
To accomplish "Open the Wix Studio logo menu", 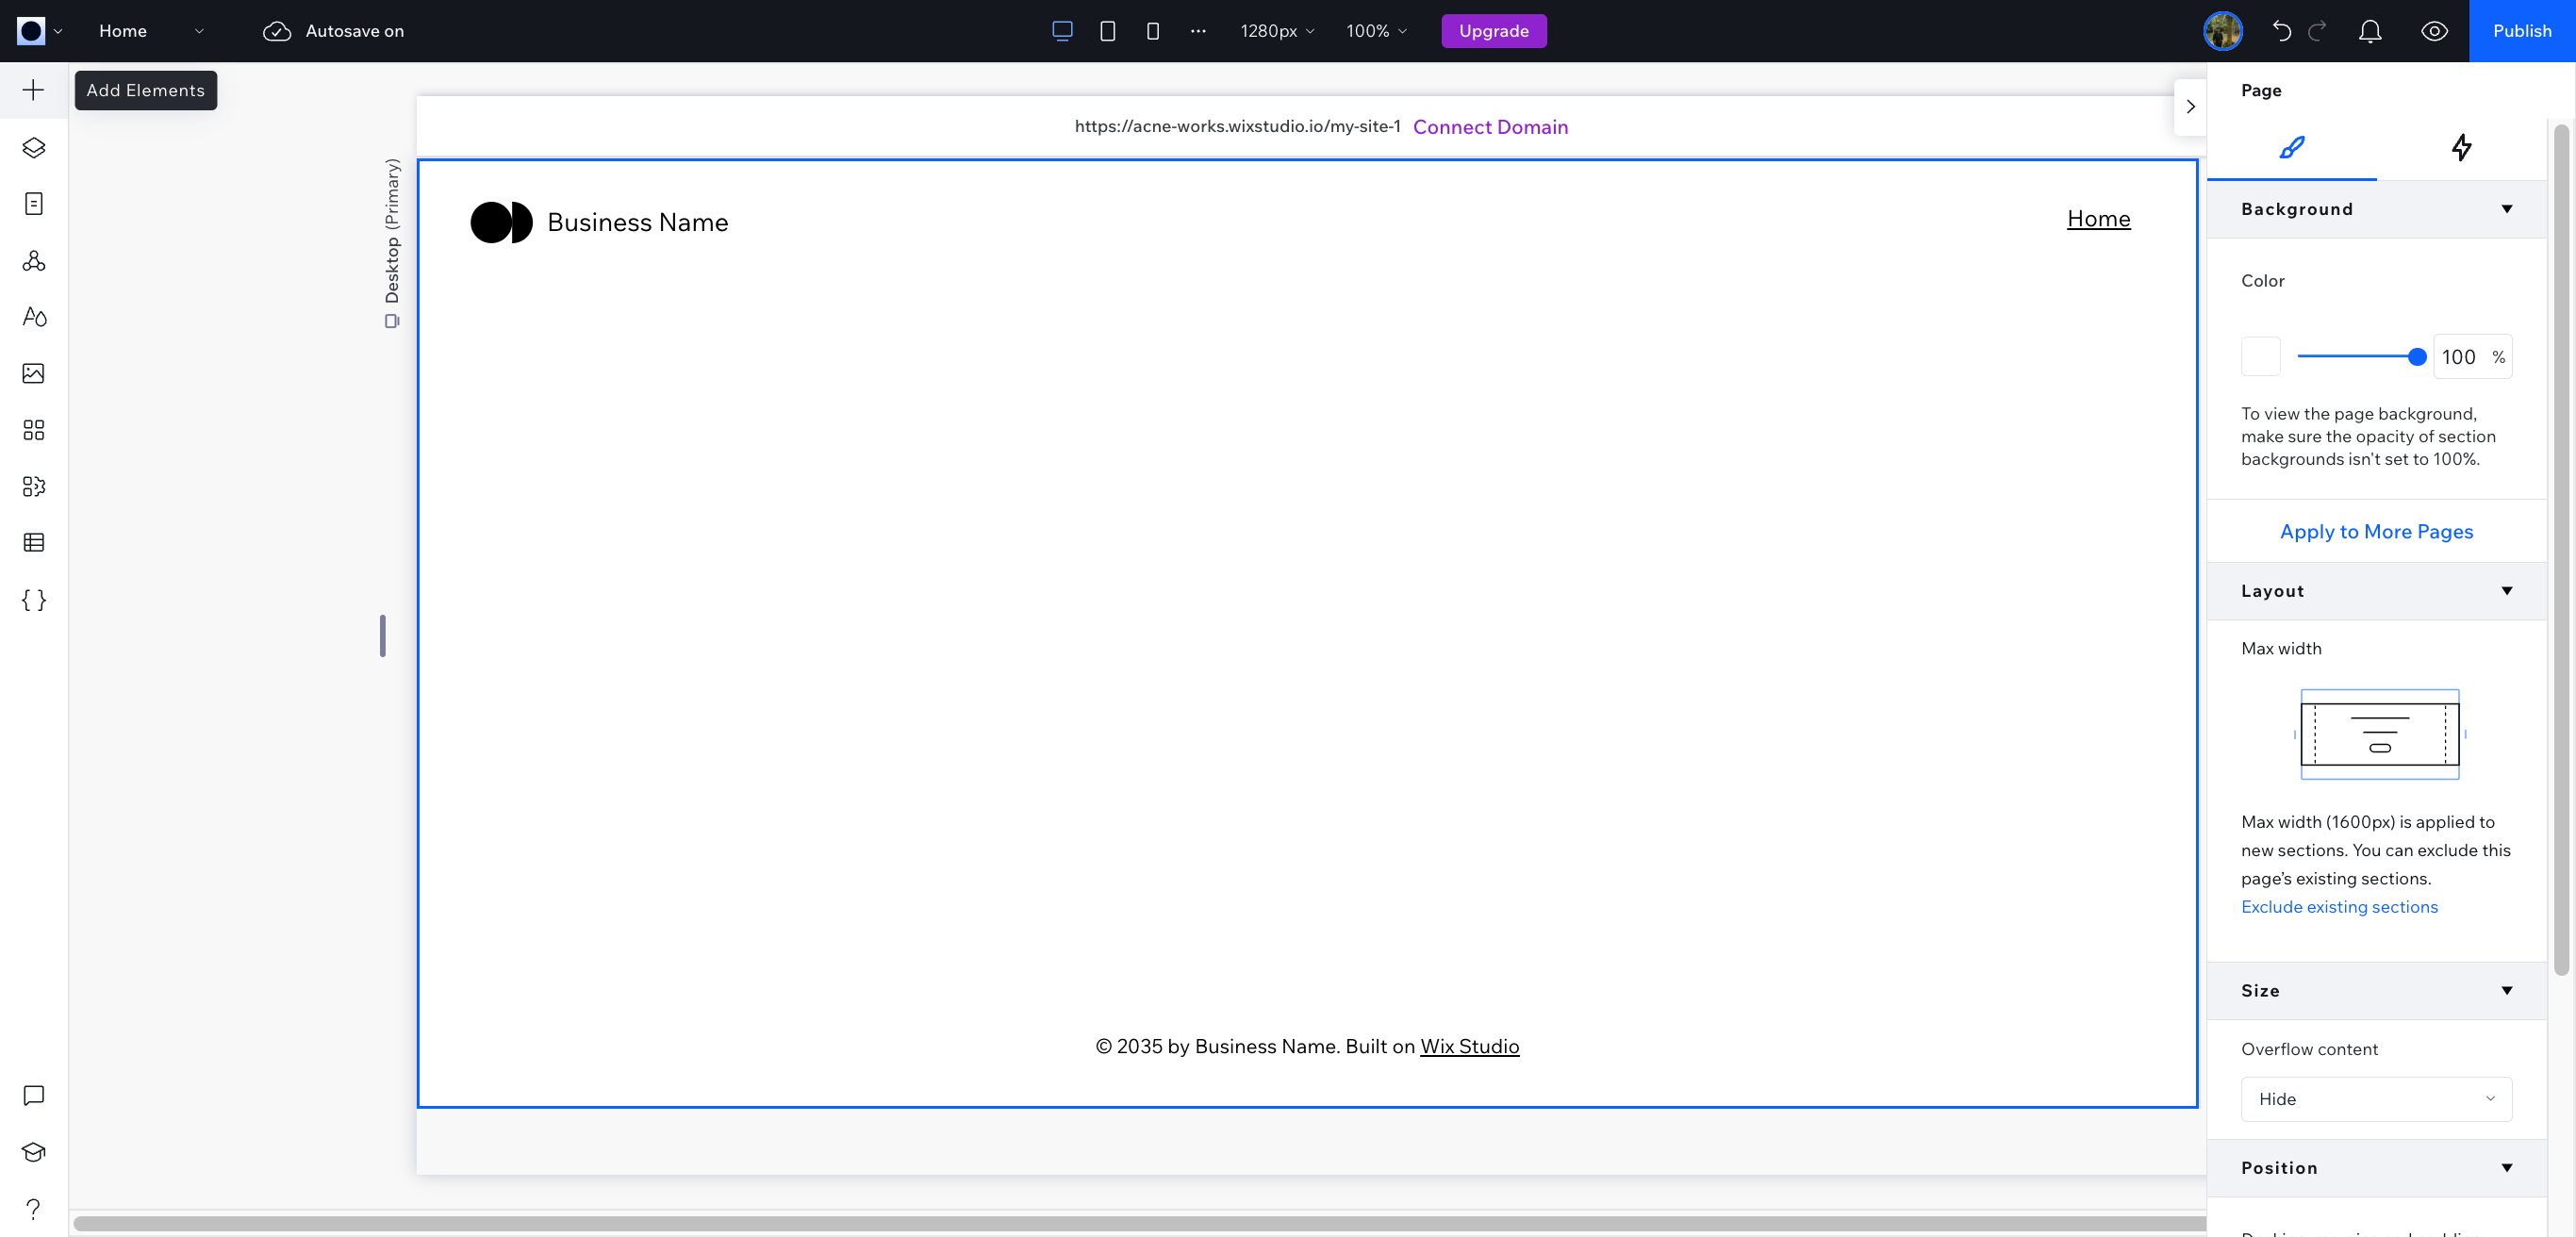I will tap(38, 31).
